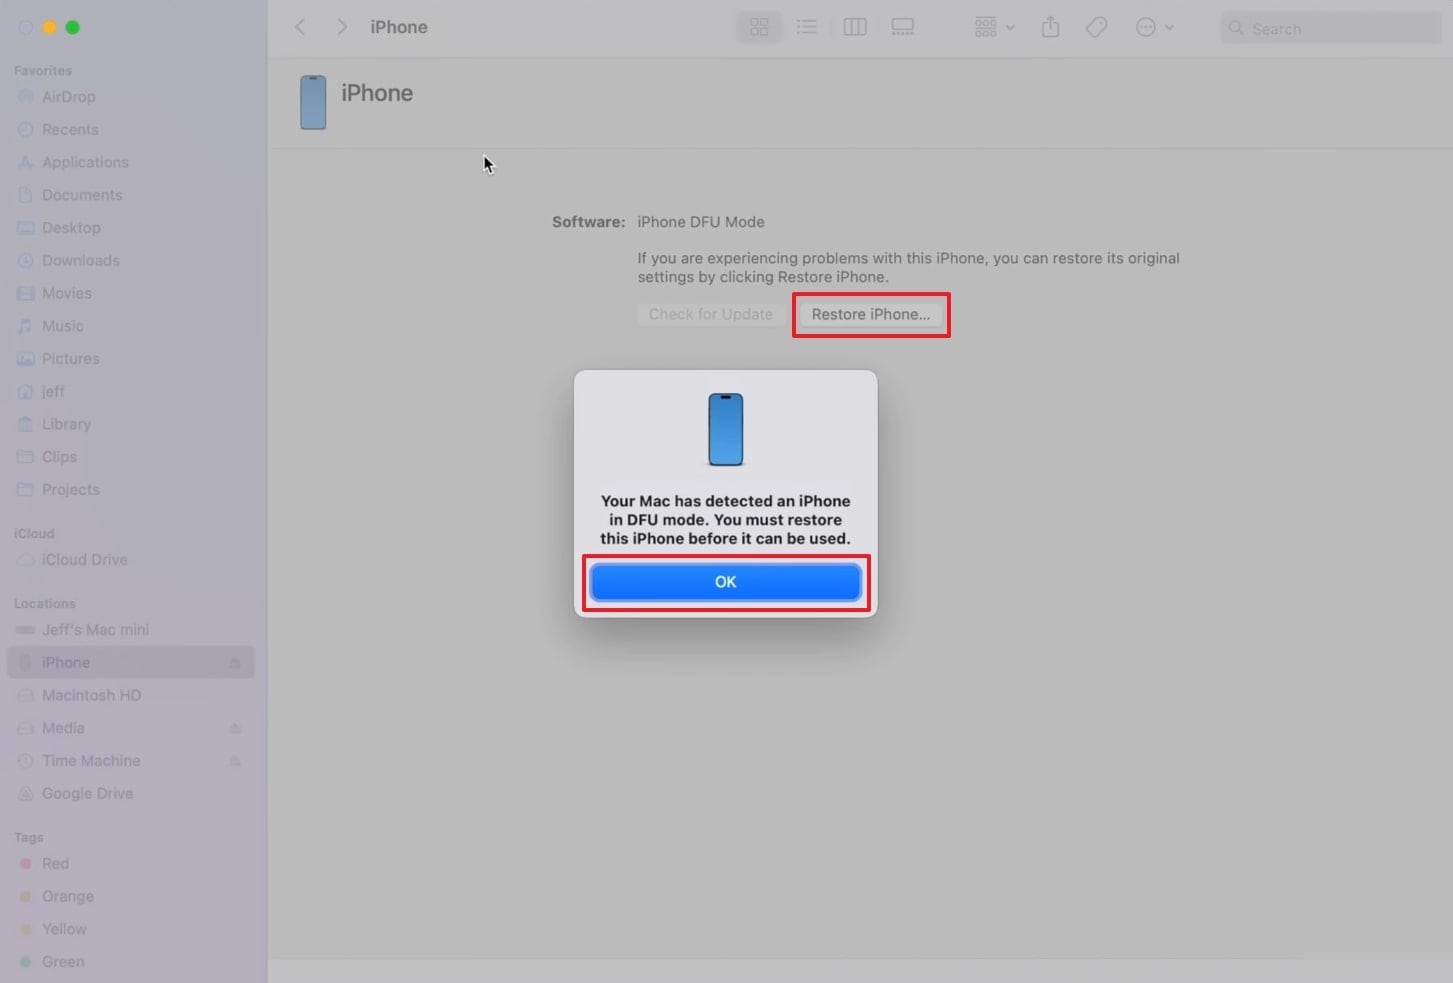Viewport: 1453px width, 983px height.
Task: Click the Tags section header
Action: (x=29, y=838)
